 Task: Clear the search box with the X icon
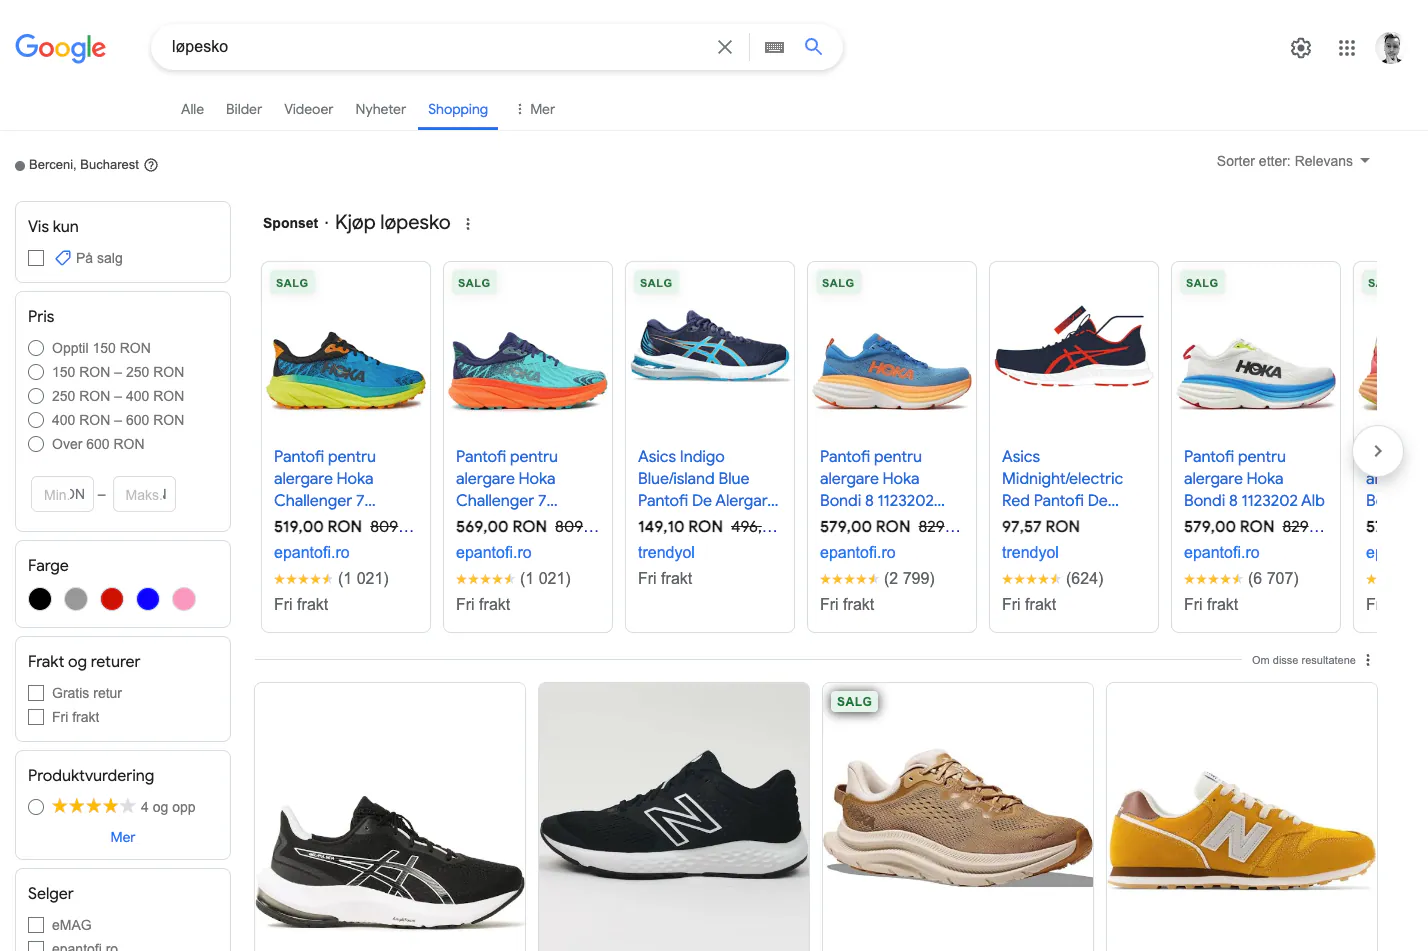(725, 47)
